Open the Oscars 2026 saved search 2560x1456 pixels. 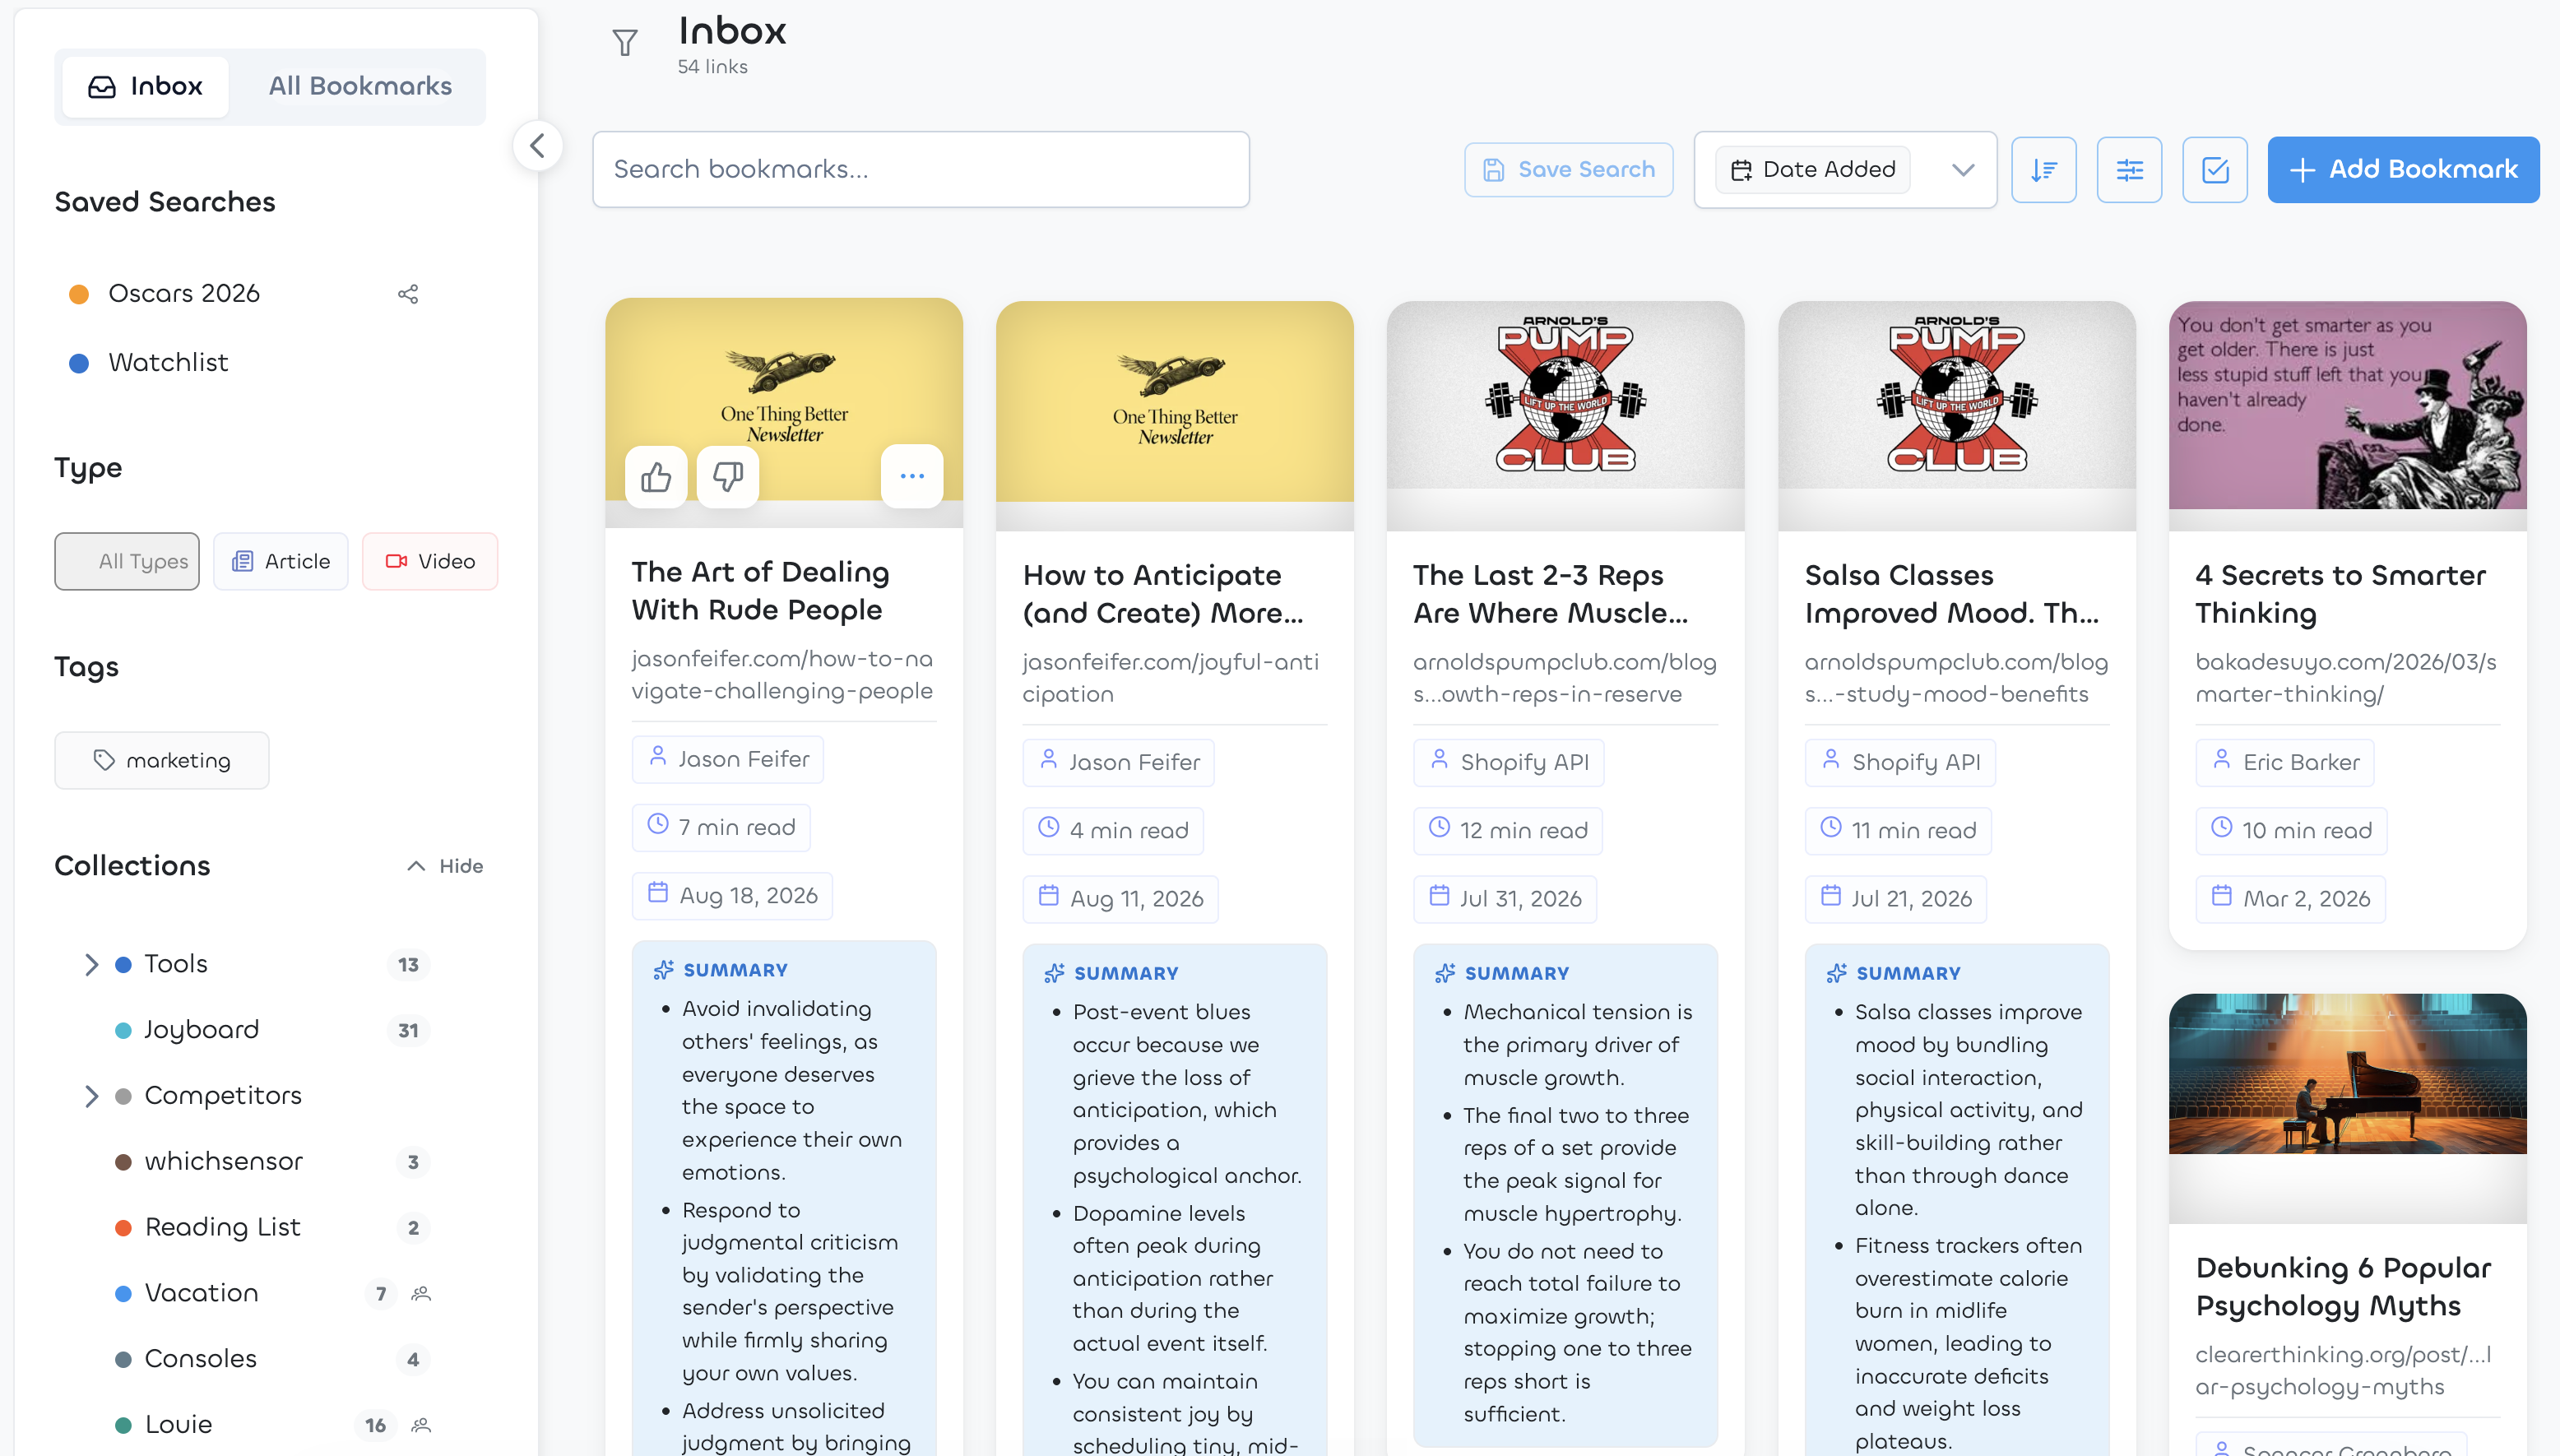[x=184, y=294]
